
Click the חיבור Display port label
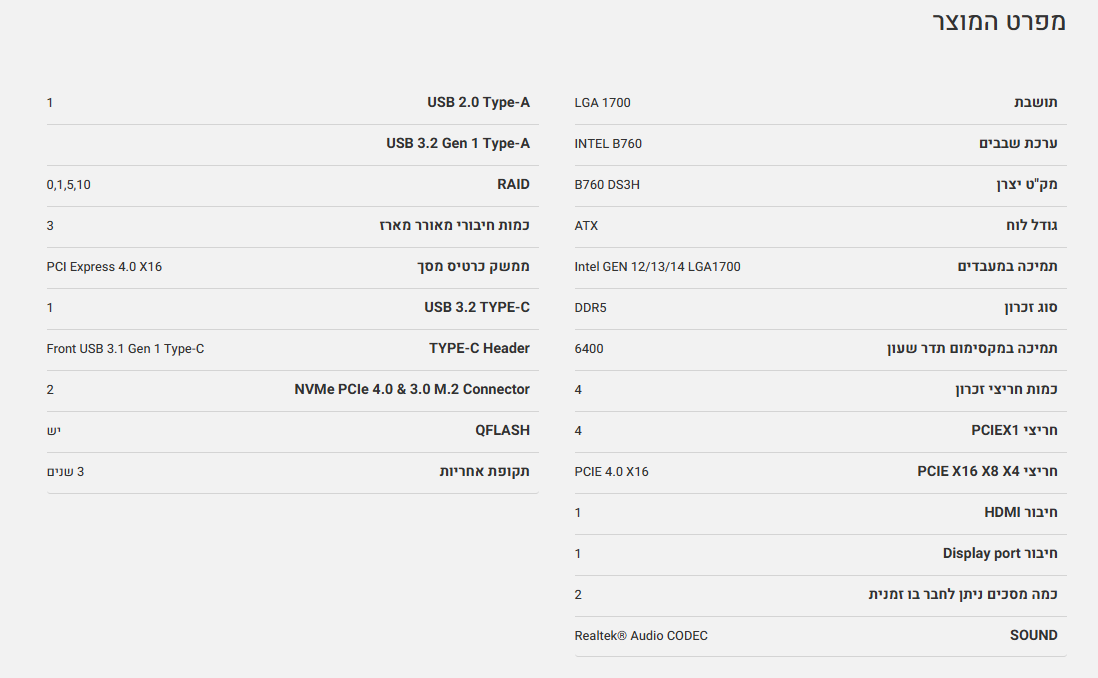point(1000,554)
